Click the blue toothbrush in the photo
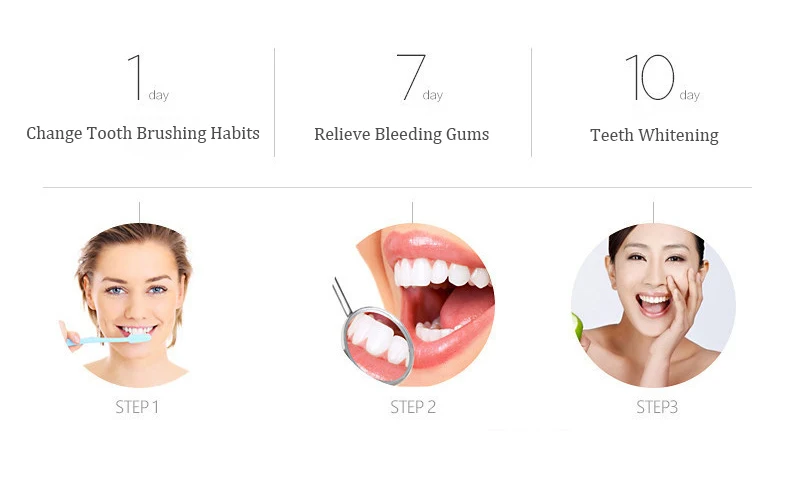790x479 pixels. pyautogui.click(x=108, y=340)
